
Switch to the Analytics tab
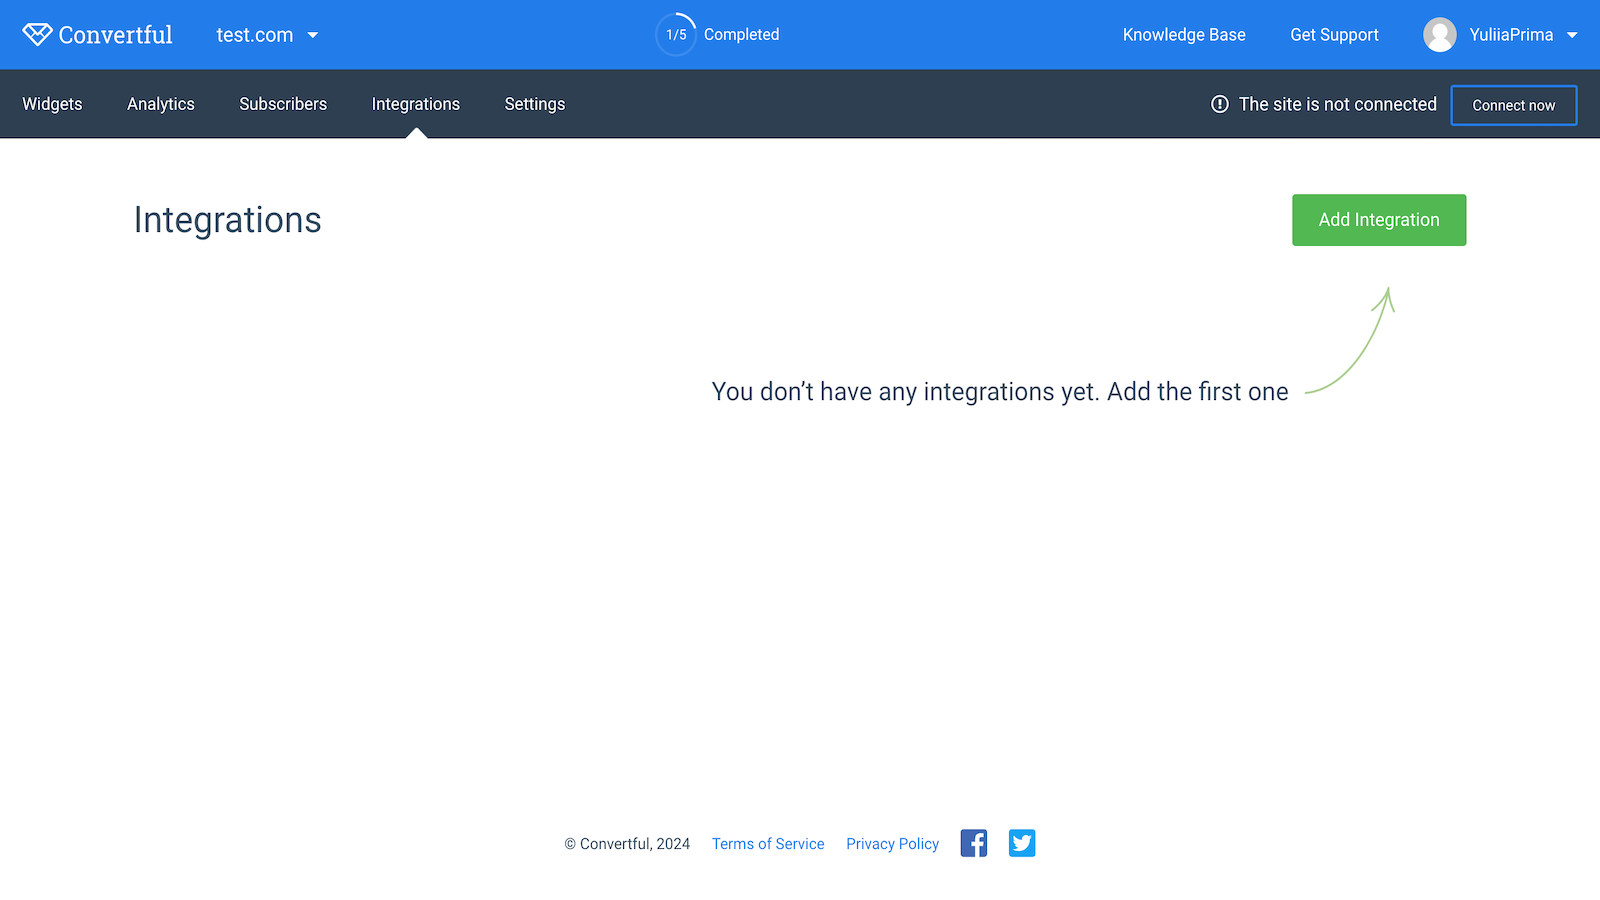161,104
